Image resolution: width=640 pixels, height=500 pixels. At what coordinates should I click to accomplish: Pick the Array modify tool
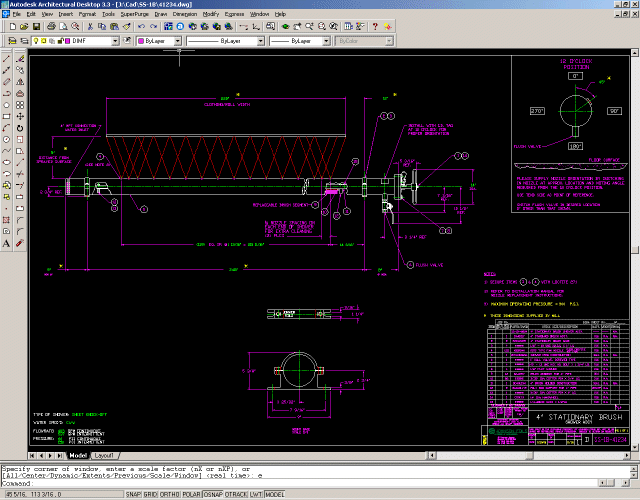click(20, 105)
